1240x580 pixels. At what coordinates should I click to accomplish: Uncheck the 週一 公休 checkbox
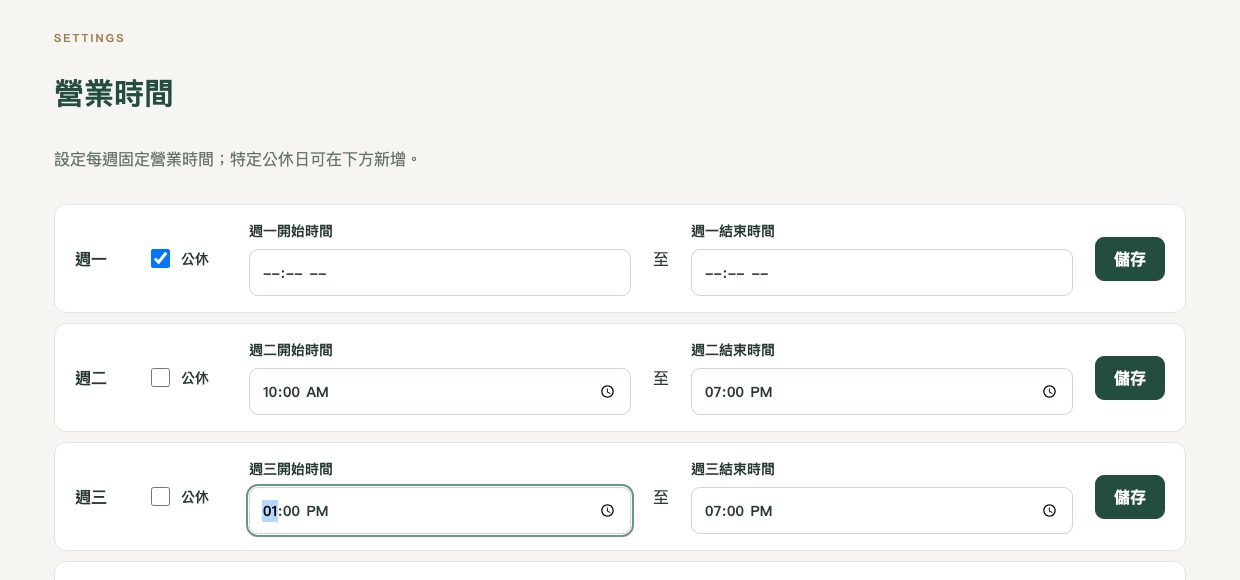coord(160,259)
